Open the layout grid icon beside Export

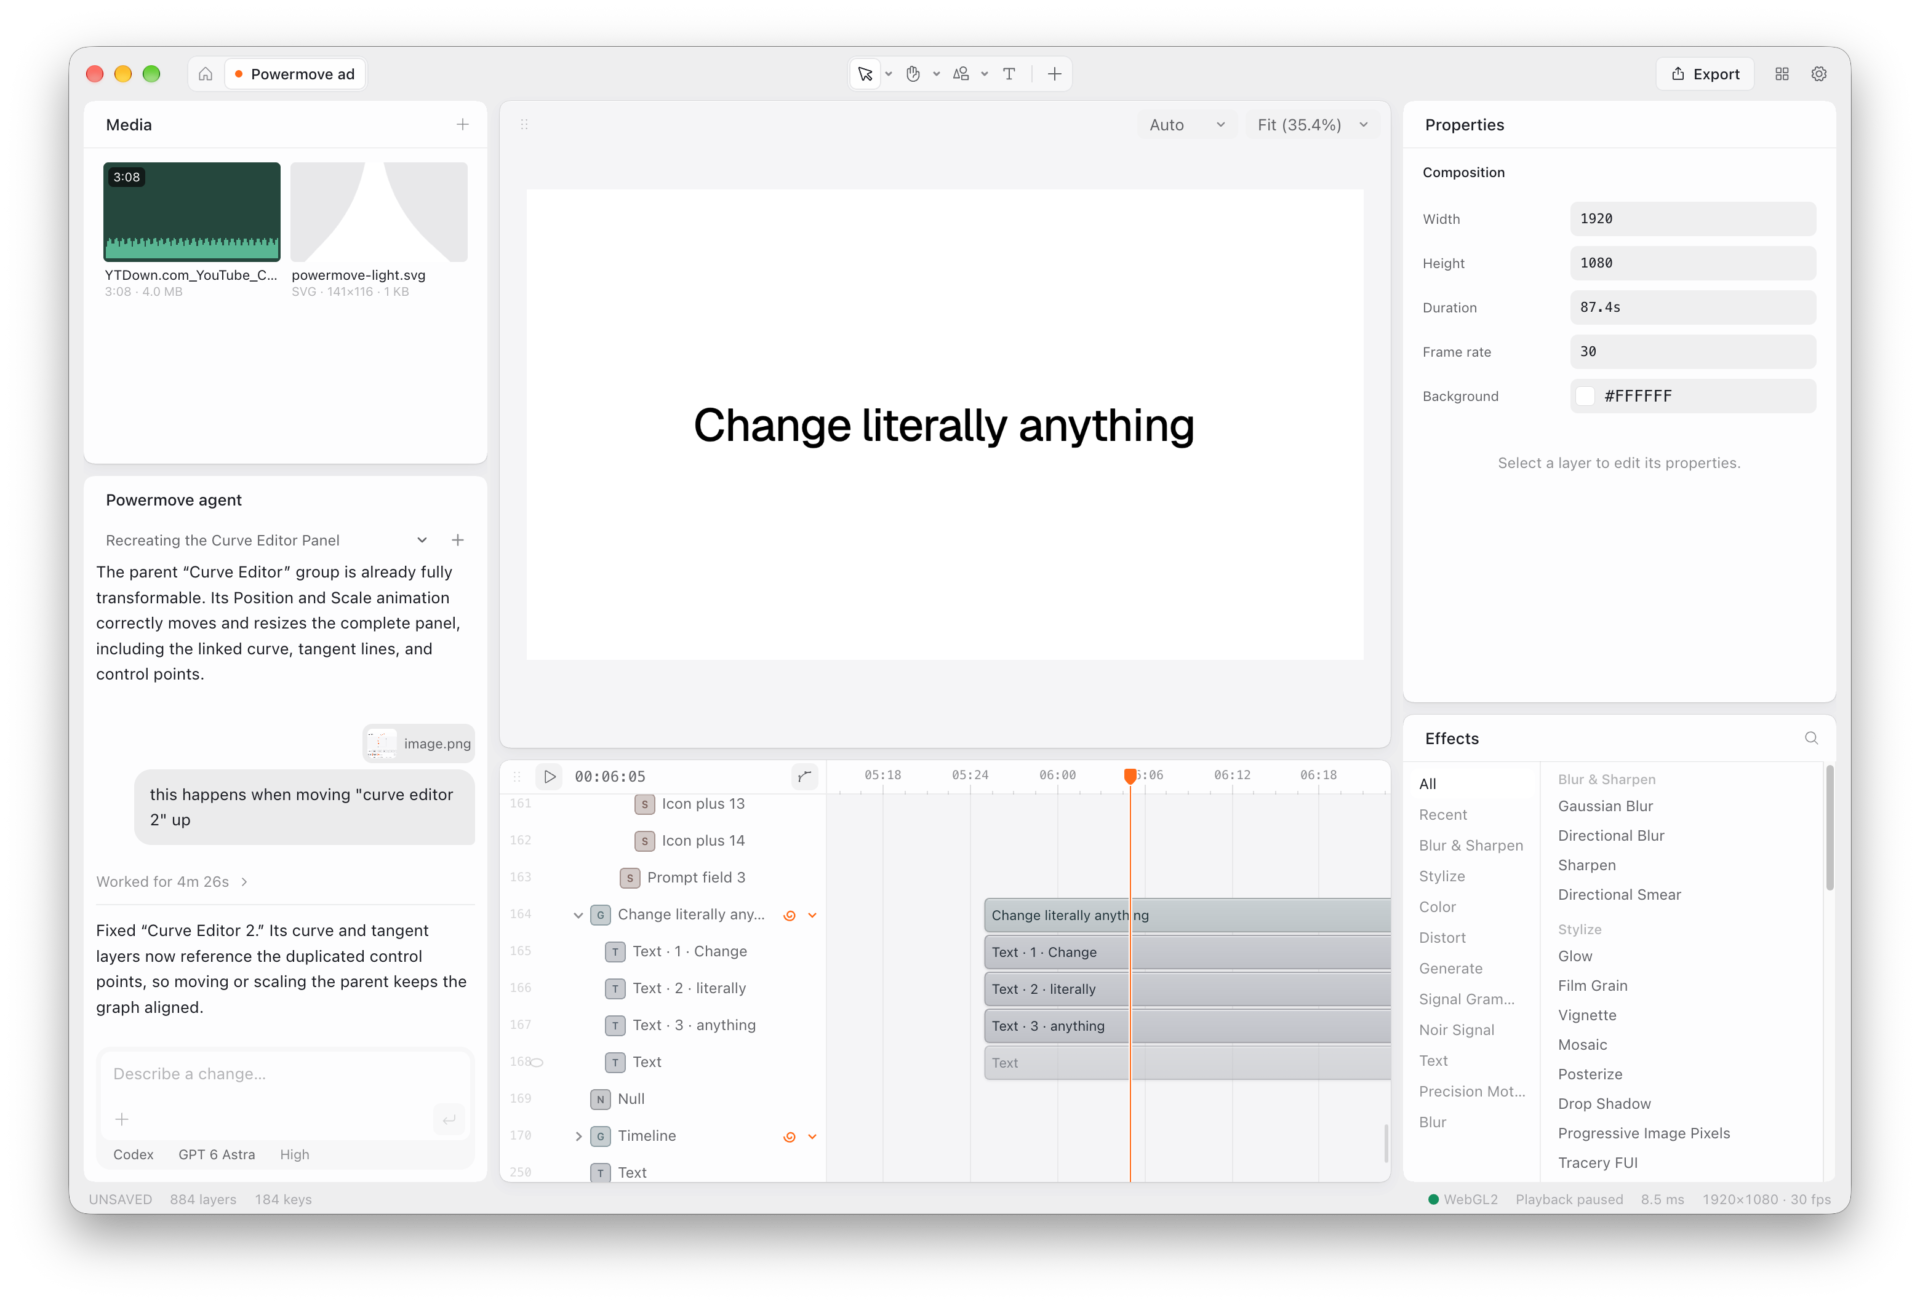click(1782, 74)
